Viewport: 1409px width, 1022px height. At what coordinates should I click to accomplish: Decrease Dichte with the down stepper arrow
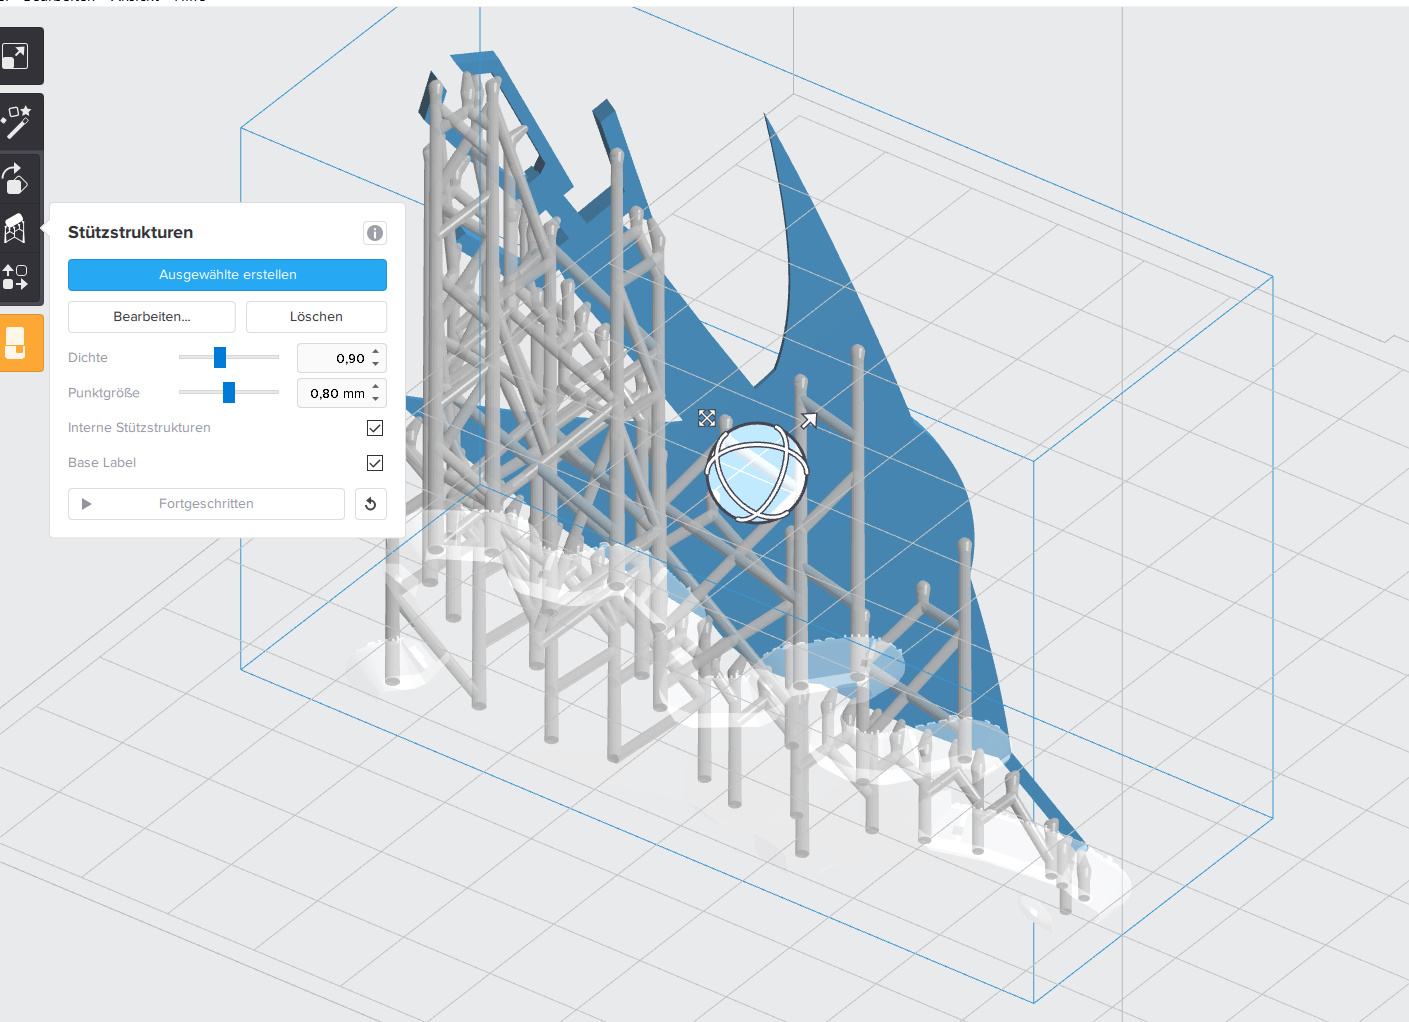point(376,364)
